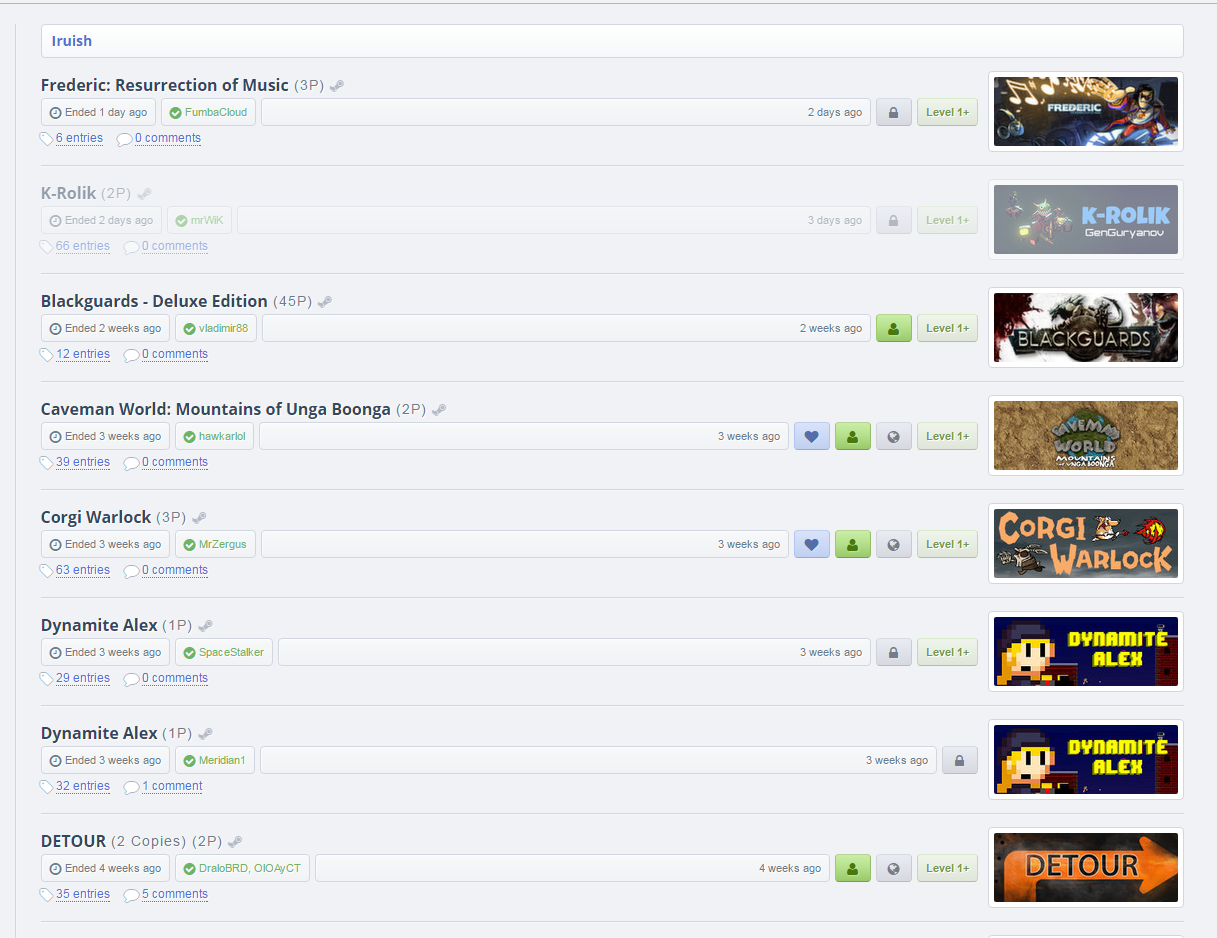Click Level 1+ badge on Caveman World row
The height and width of the screenshot is (938, 1217).
pyautogui.click(x=947, y=436)
